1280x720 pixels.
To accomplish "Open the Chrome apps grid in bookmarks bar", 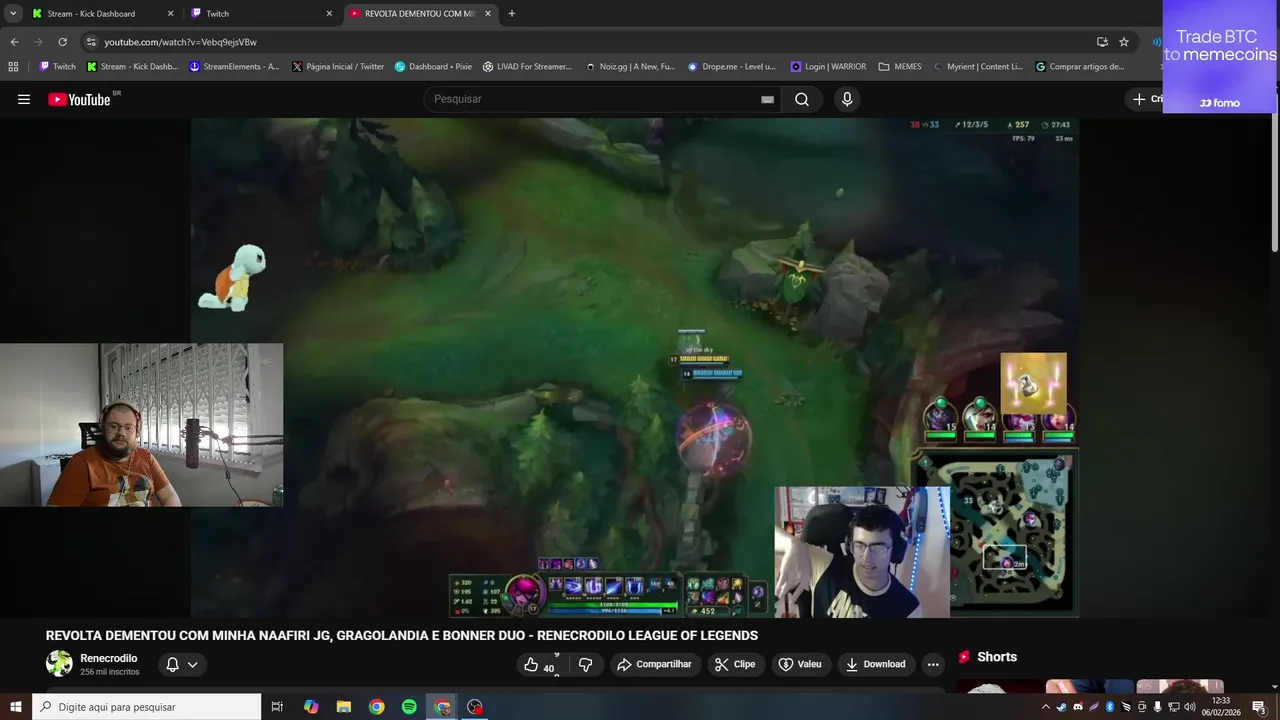I will 13,67.
